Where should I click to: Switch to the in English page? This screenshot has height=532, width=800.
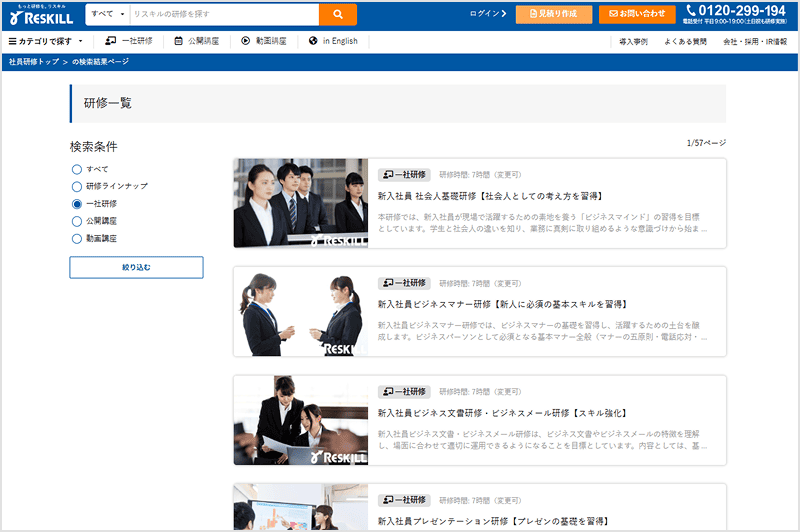tap(333, 41)
